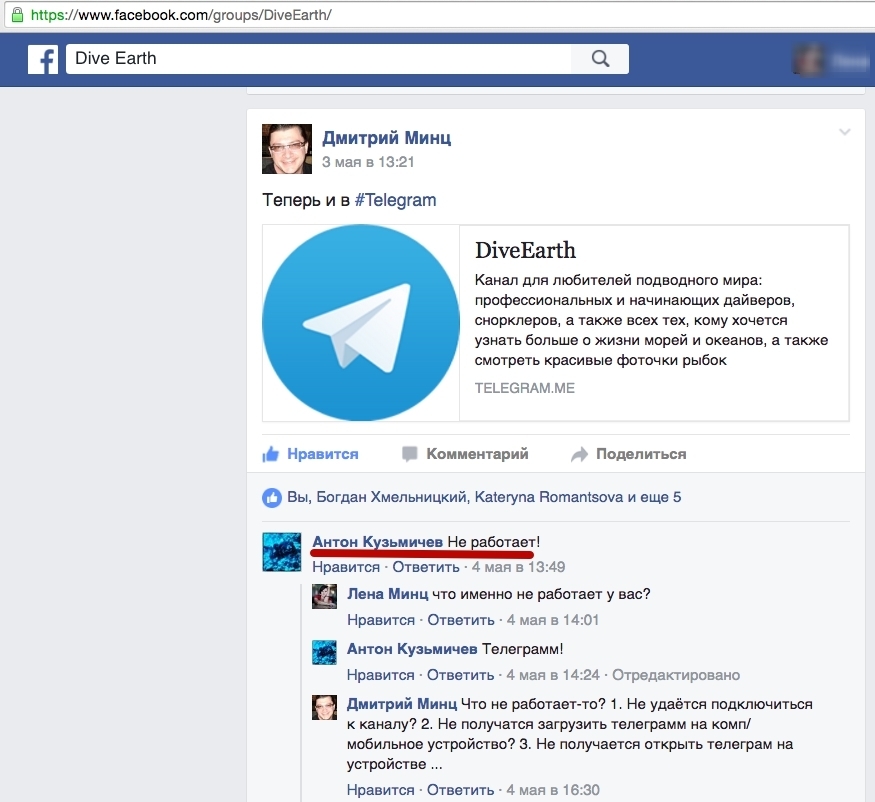Open Дмитрий Минц's avatar in post header
The width and height of the screenshot is (875, 802).
[x=287, y=149]
